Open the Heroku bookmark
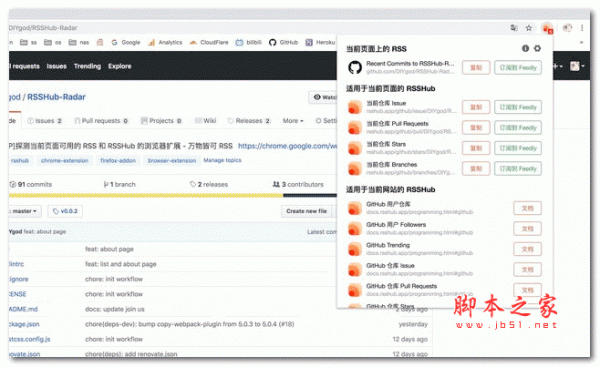600x367 pixels. pos(321,42)
